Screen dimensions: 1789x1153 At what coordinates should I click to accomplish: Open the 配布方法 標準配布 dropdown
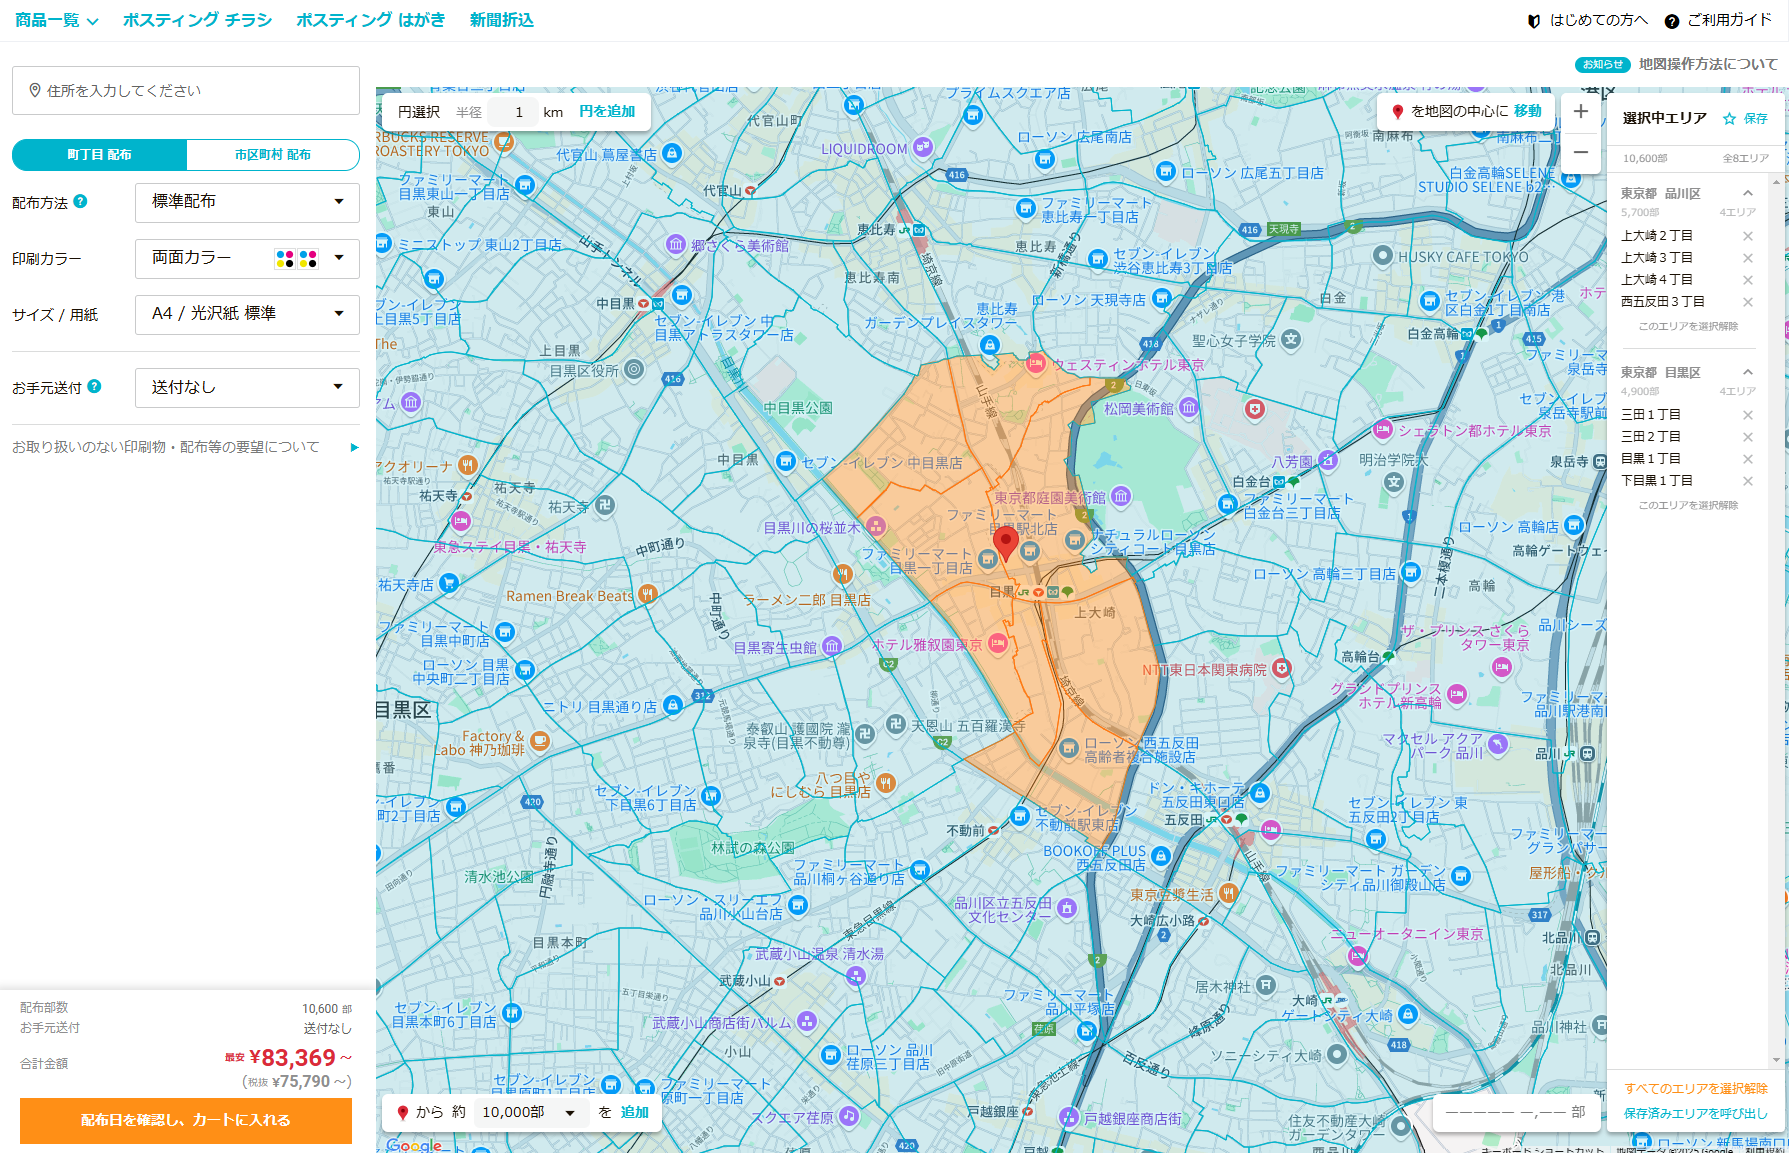(247, 202)
